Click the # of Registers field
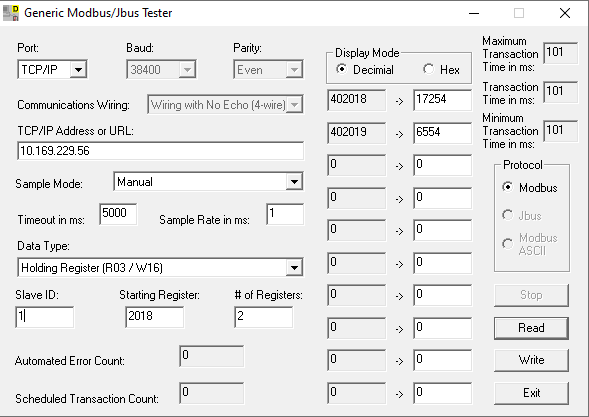Viewport: 589px width, 417px height. tap(264, 317)
